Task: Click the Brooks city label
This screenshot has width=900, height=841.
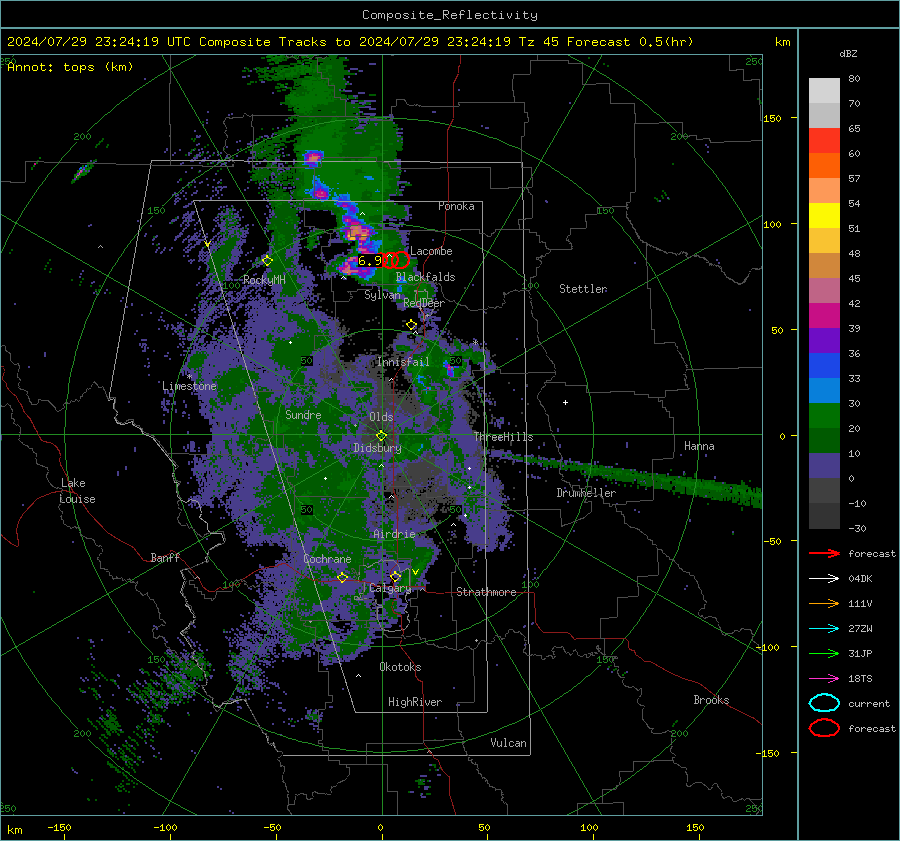Action: (x=711, y=700)
